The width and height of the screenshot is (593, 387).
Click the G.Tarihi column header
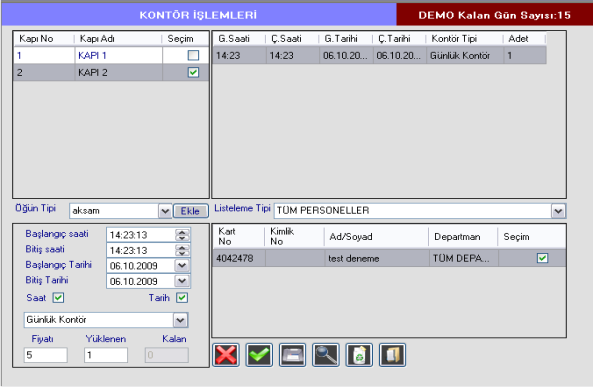point(346,39)
